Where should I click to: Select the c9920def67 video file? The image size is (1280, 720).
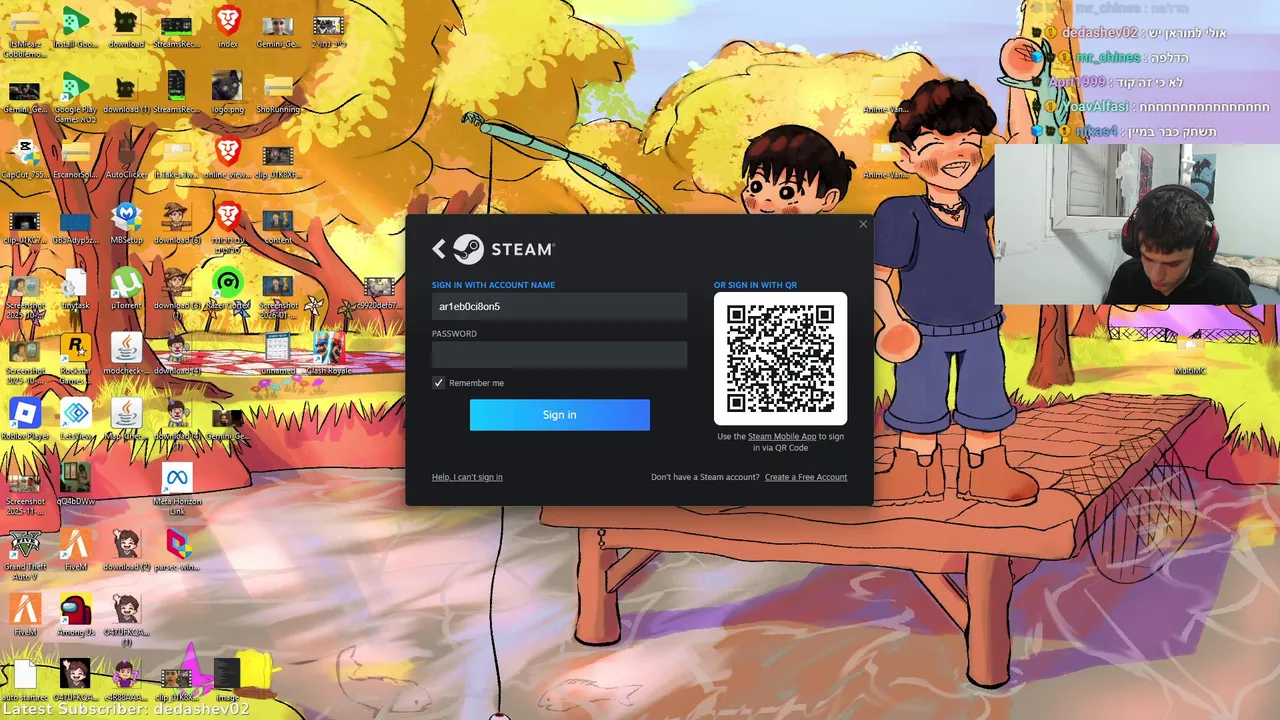pos(379,292)
